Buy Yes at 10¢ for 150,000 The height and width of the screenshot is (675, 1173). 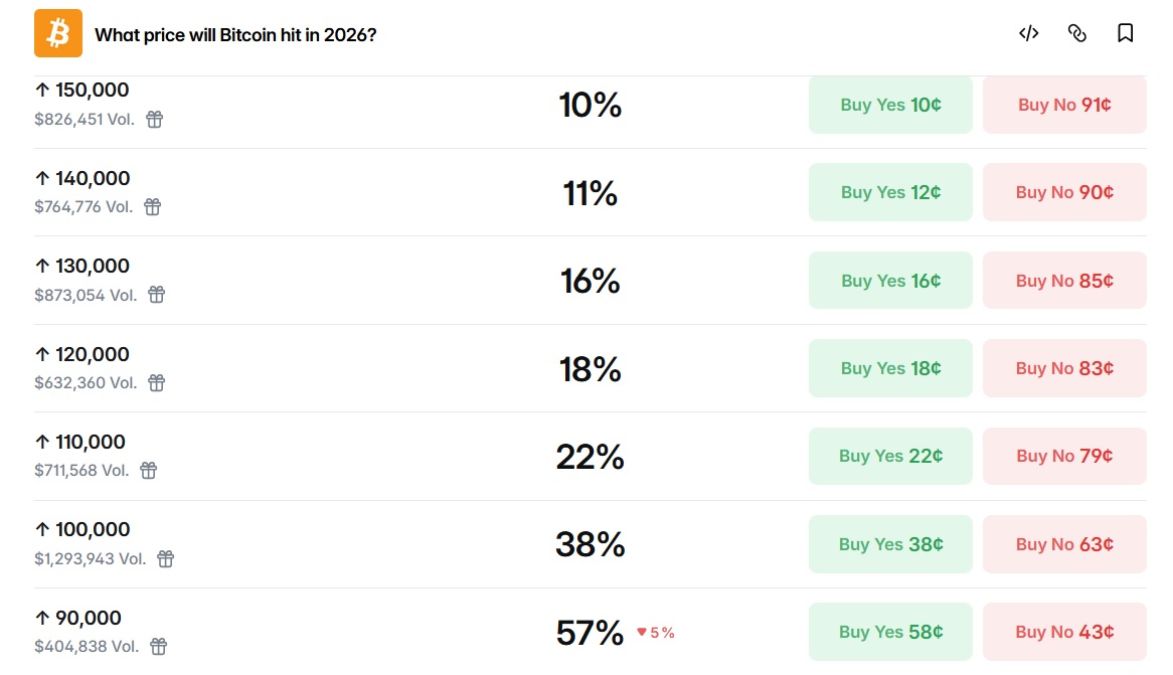pyautogui.click(x=890, y=104)
